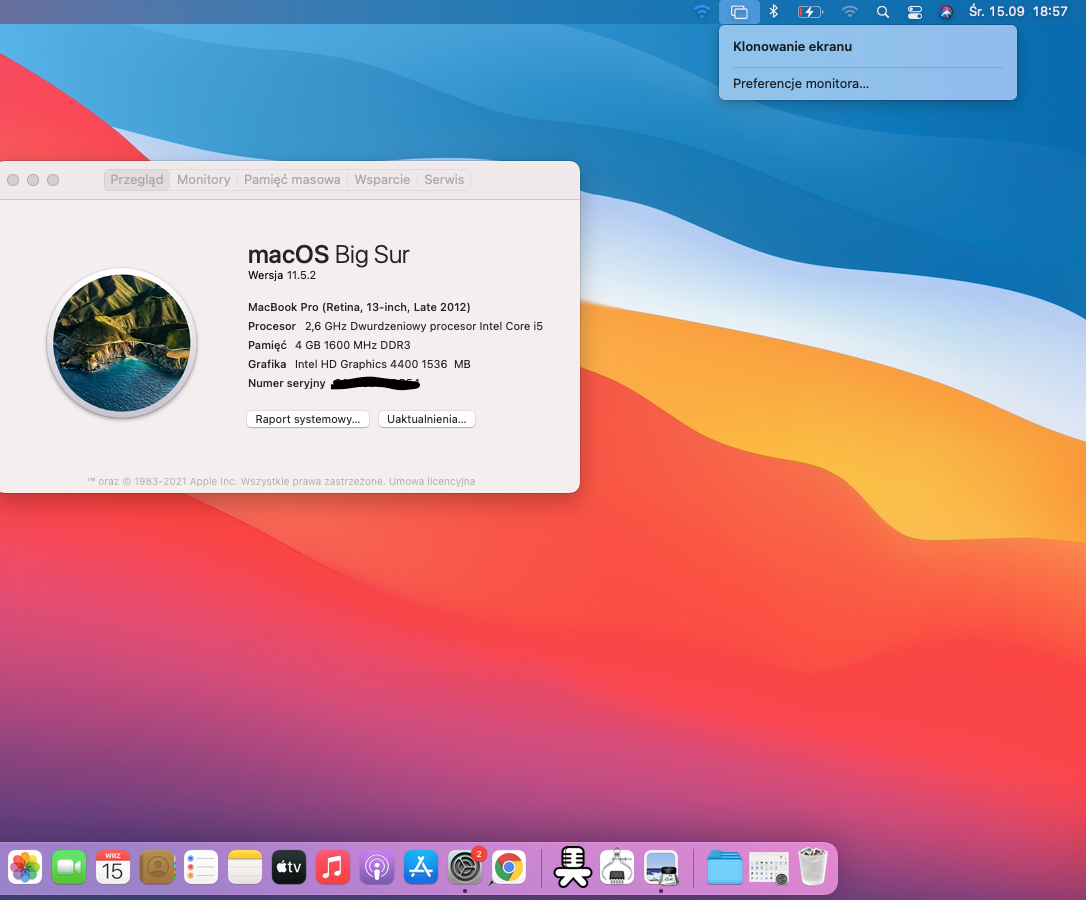Viewport: 1086px width, 900px height.
Task: Select the Wsparcie tab
Action: pyautogui.click(x=382, y=180)
